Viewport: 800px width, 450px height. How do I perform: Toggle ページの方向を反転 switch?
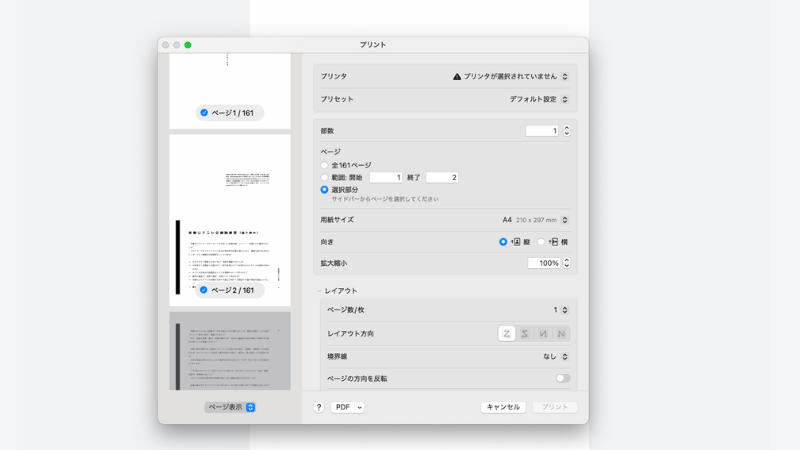coord(563,378)
